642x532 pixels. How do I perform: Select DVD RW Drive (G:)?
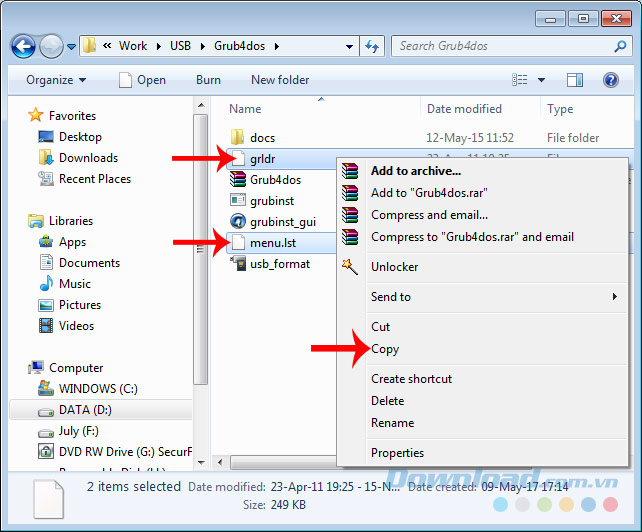pyautogui.click(x=115, y=451)
